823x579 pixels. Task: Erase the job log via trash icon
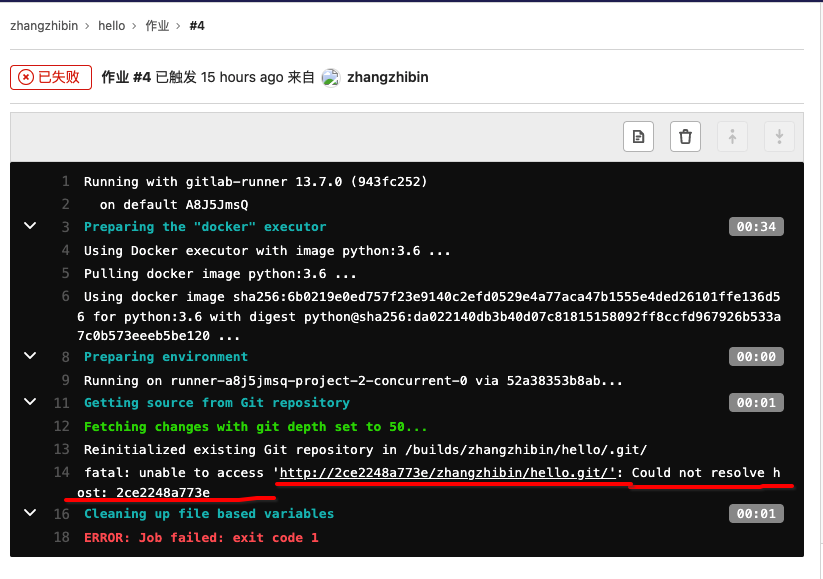685,136
